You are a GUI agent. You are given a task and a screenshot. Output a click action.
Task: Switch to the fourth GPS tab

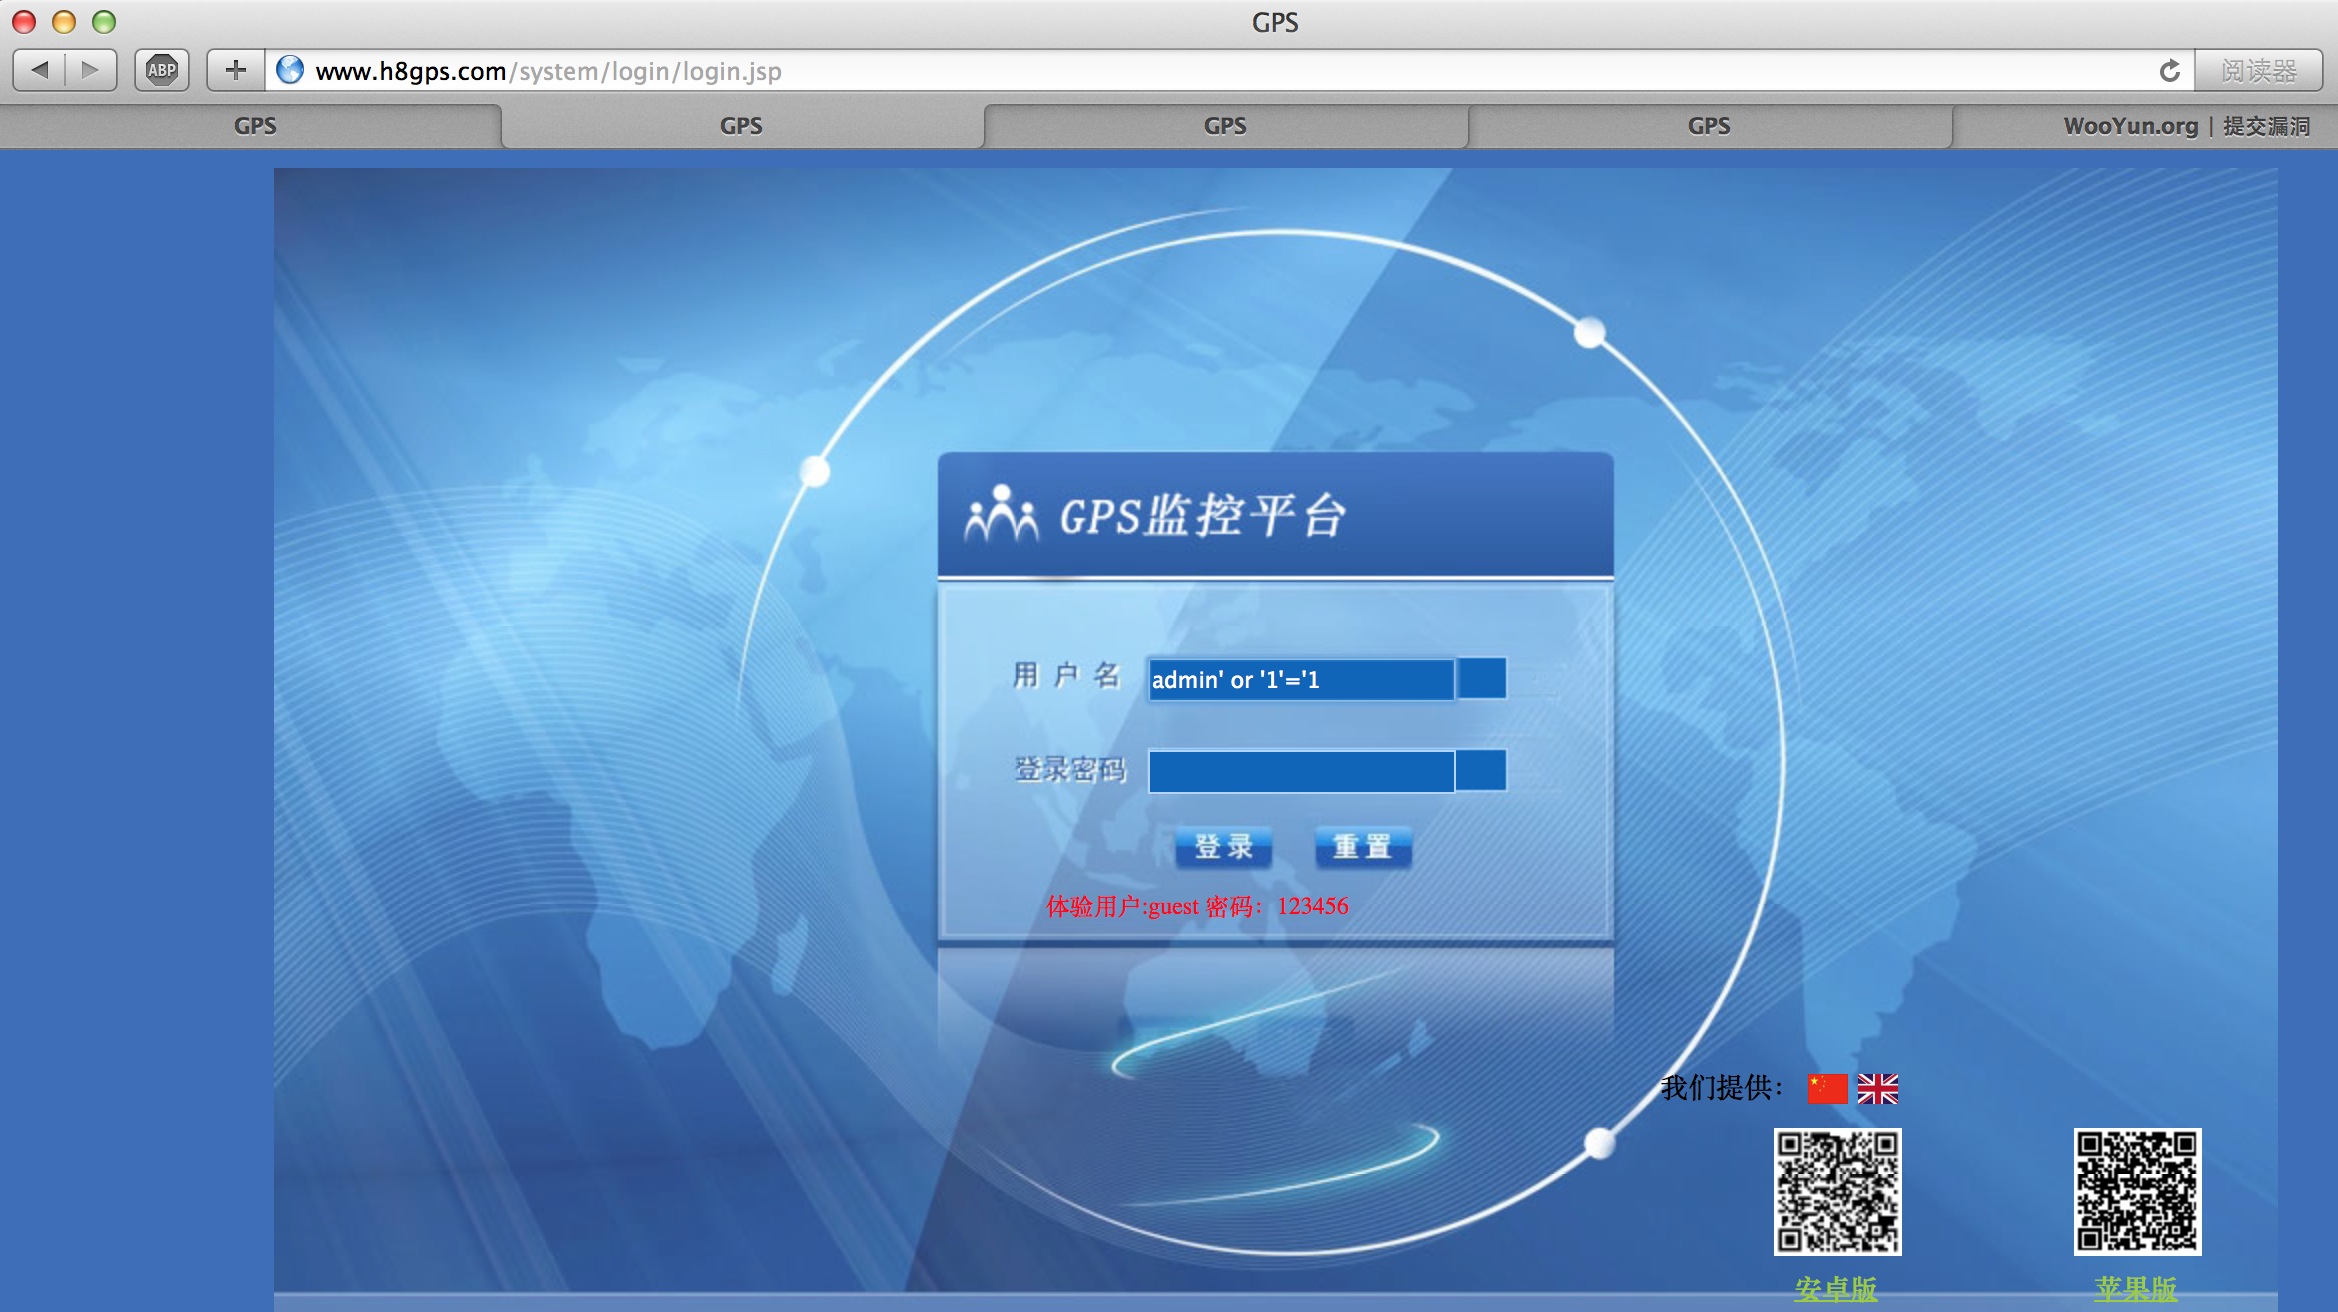pos(1709,126)
